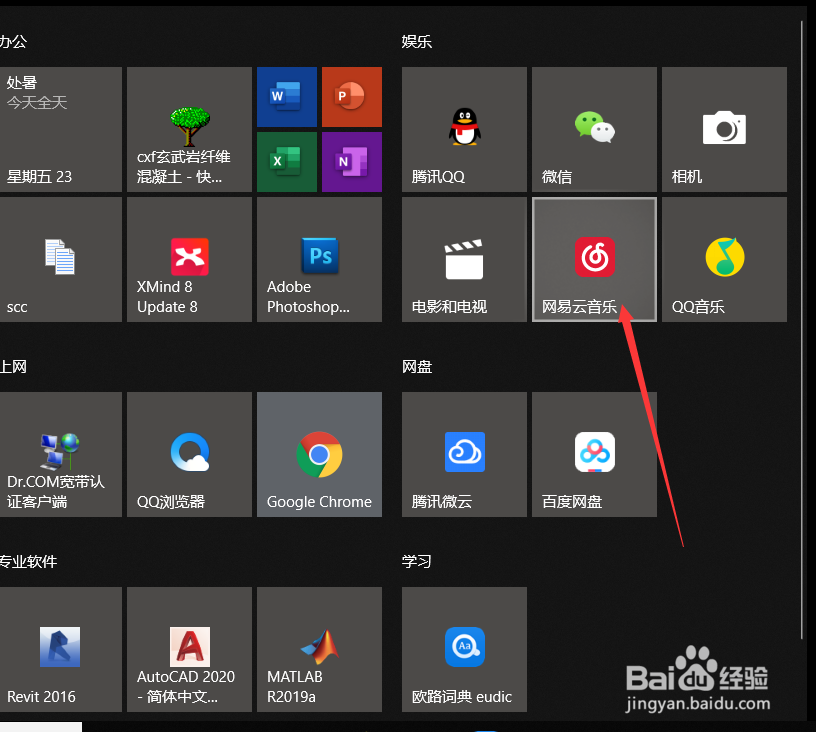This screenshot has height=732, width=816.
Task: Open 电影和电视 tile
Action: pyautogui.click(x=464, y=260)
